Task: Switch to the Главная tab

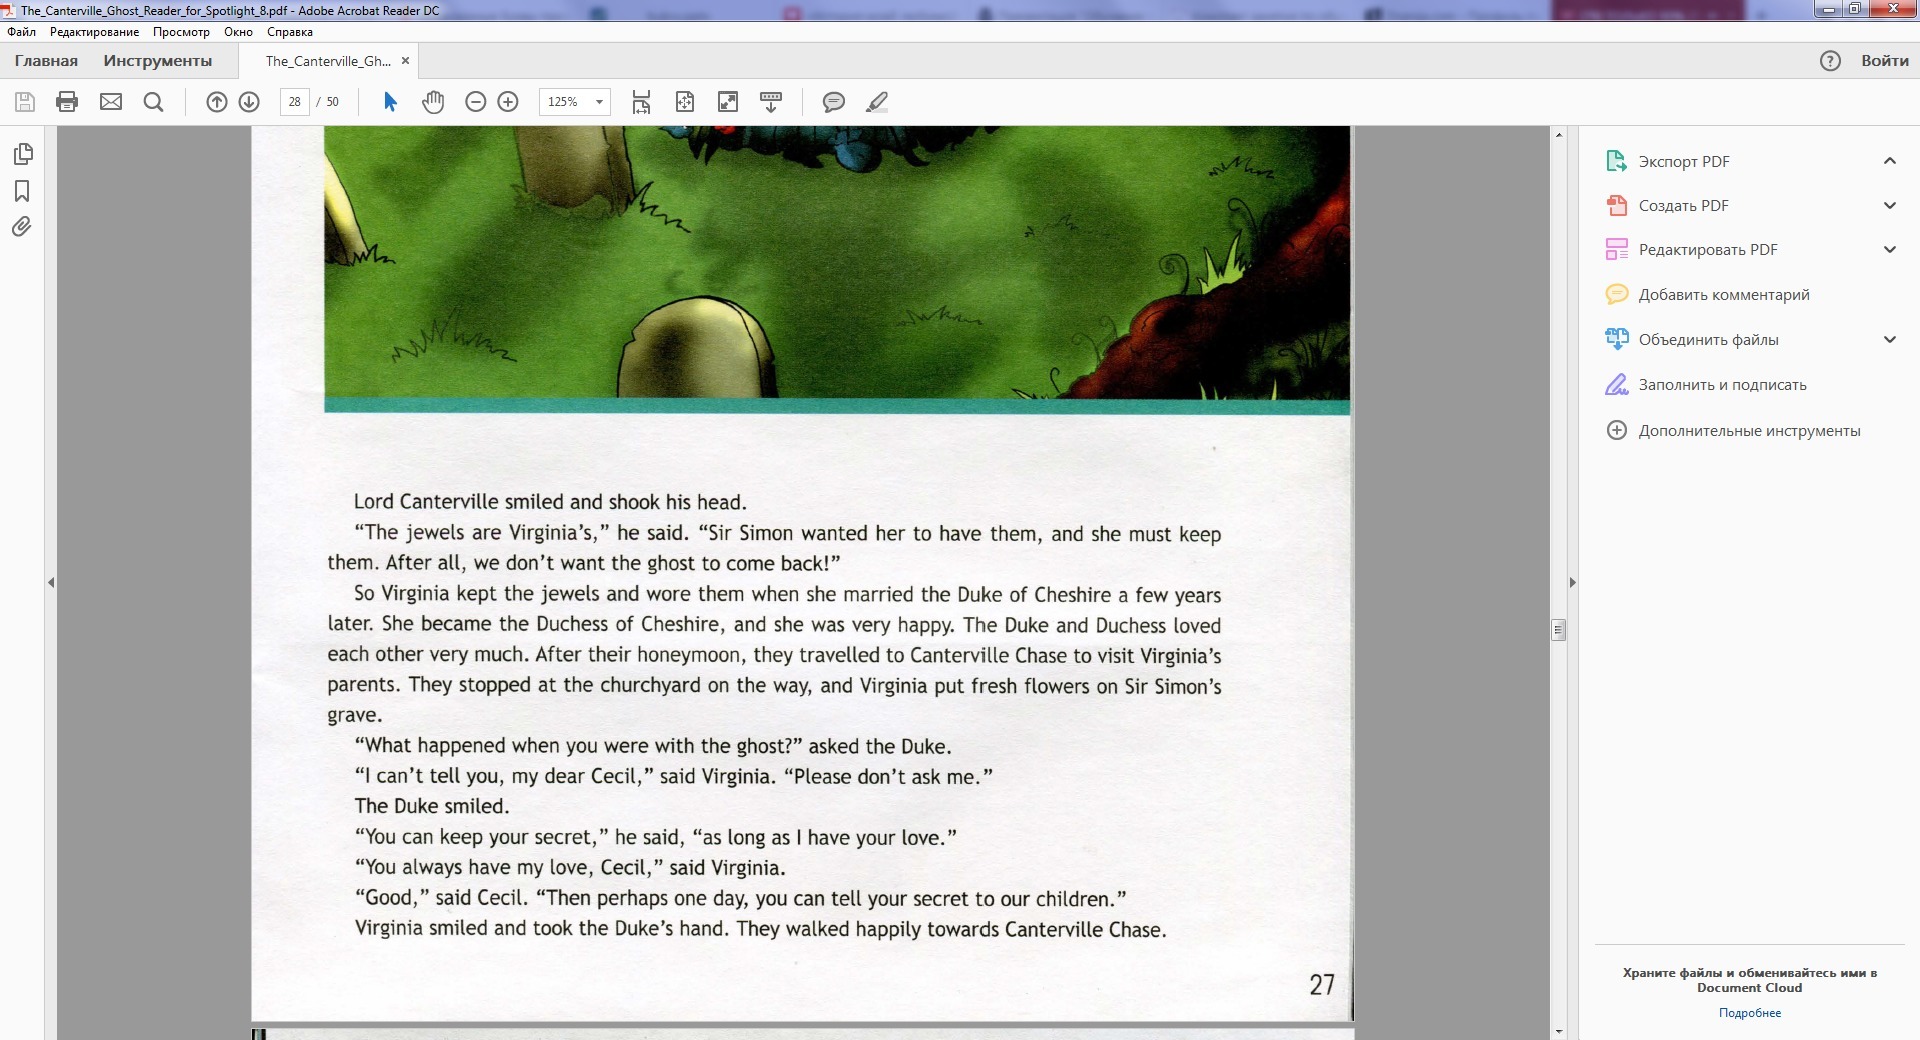Action: [46, 61]
